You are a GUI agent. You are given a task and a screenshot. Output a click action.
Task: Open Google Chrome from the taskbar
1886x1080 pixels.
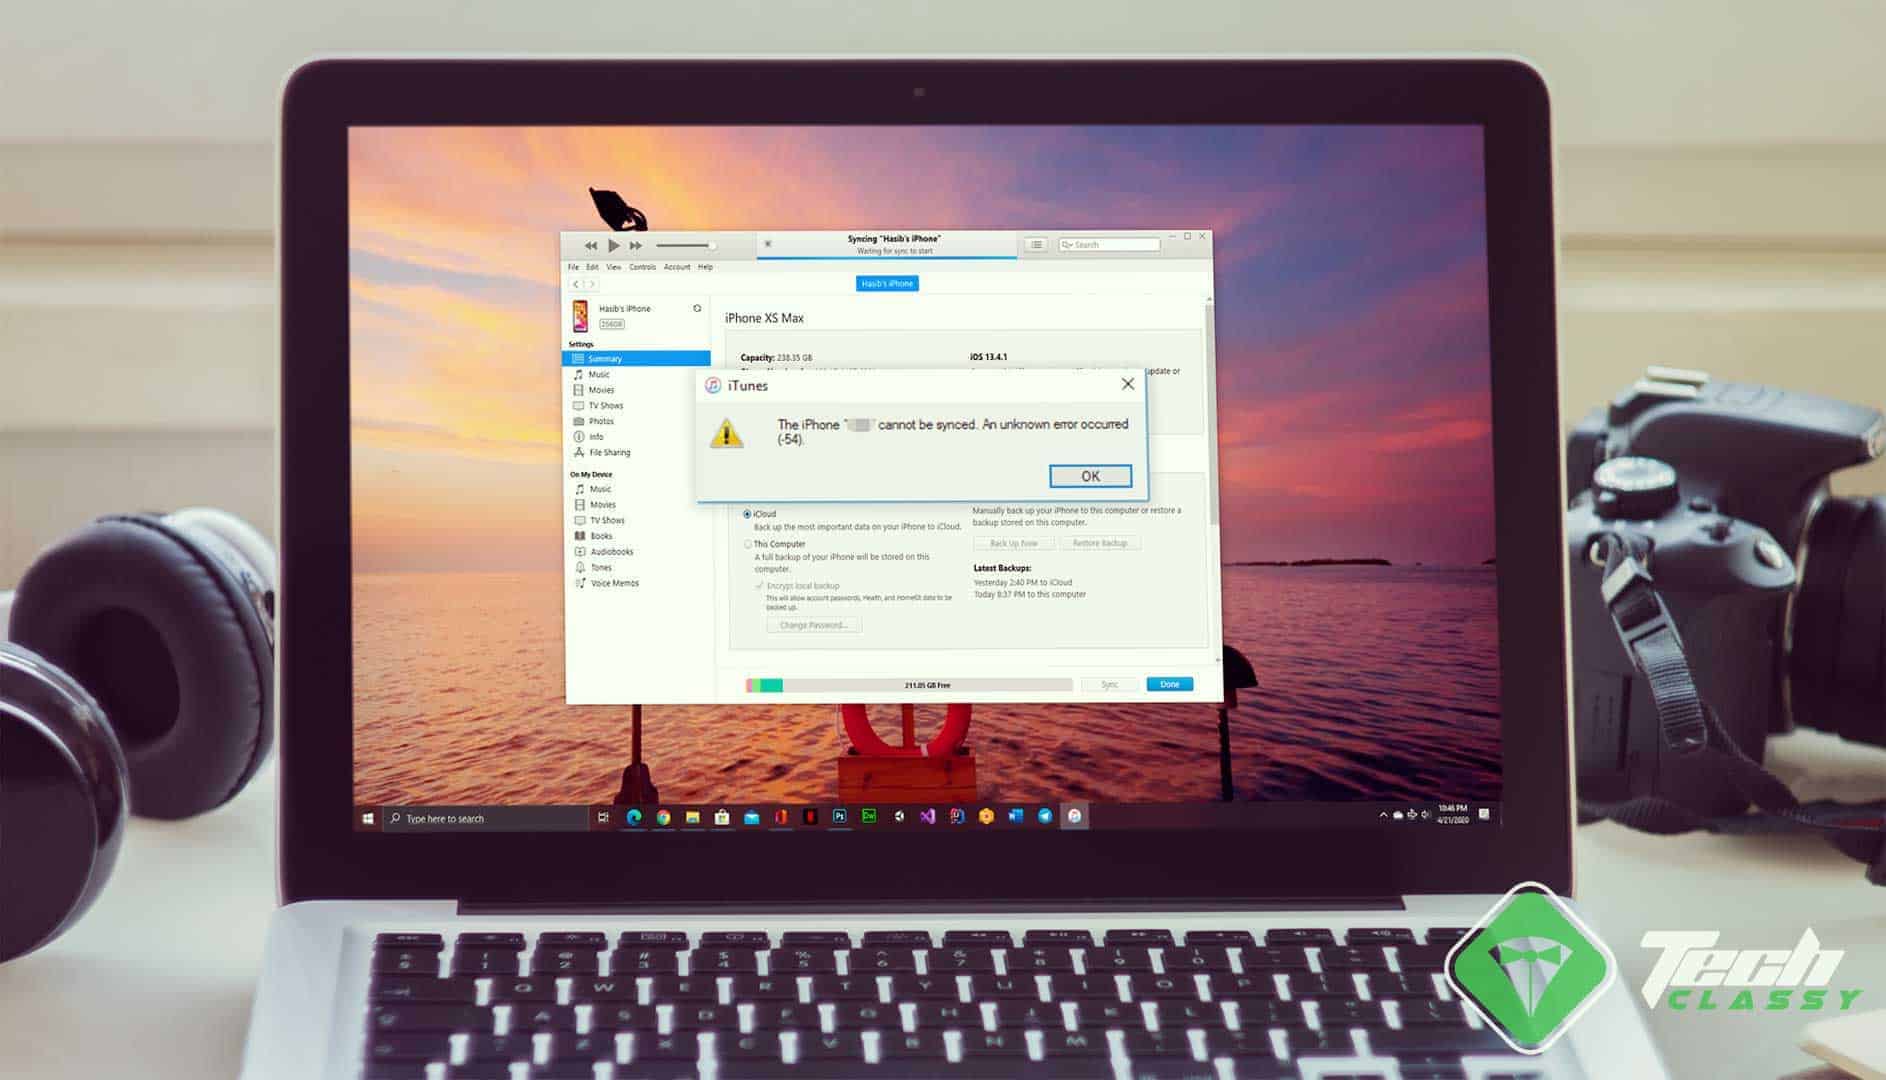tap(663, 817)
